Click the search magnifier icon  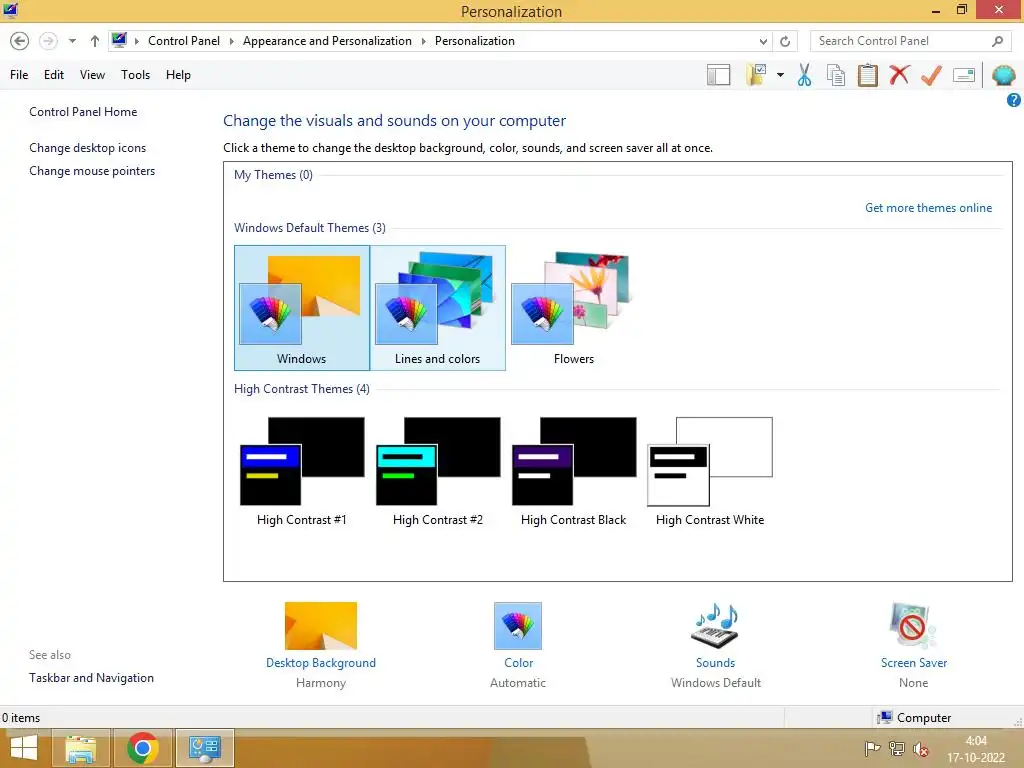[x=997, y=41]
